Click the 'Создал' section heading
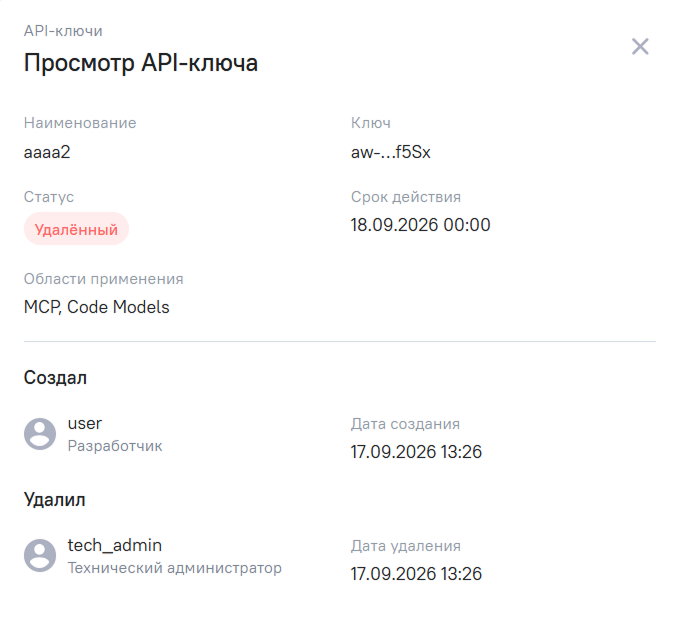The width and height of the screenshot is (689, 640). [x=55, y=378]
